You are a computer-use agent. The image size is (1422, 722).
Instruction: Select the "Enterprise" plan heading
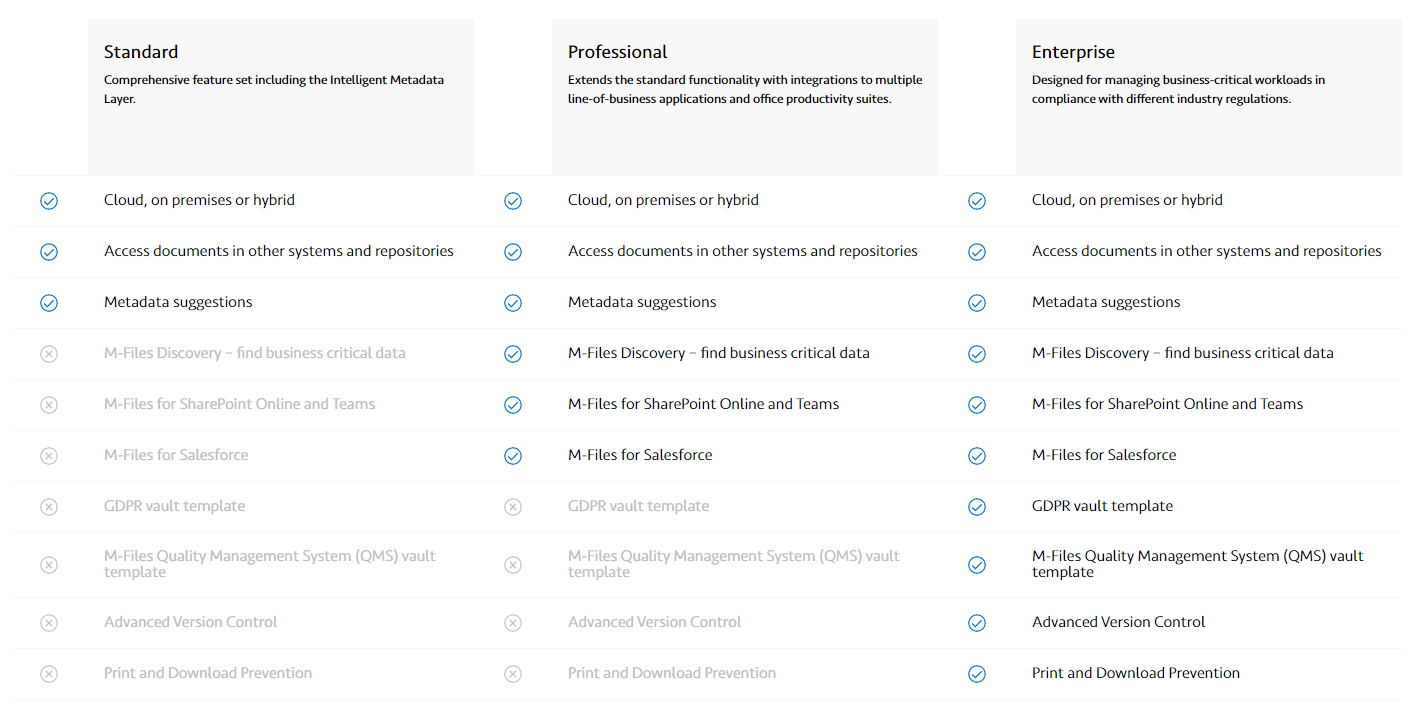(1073, 52)
